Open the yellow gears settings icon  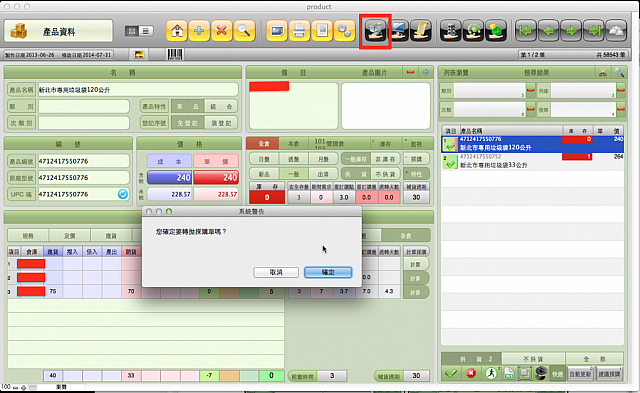344,31
